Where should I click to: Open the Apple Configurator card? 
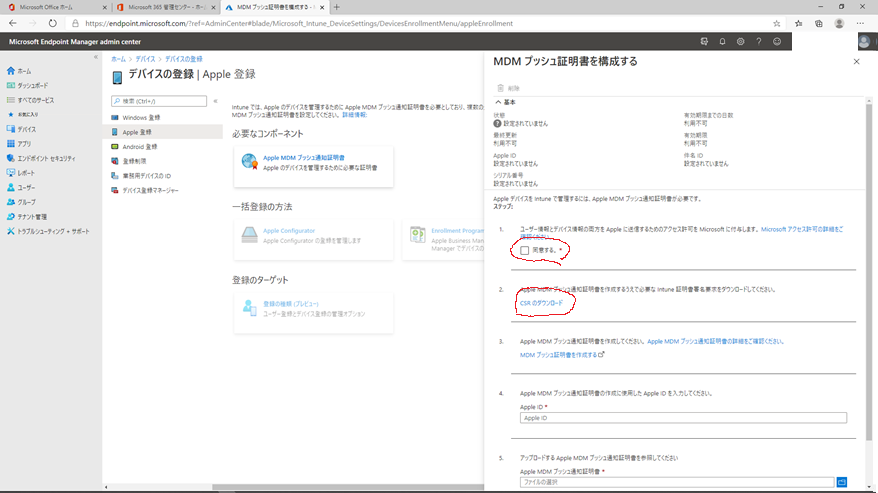(x=313, y=239)
